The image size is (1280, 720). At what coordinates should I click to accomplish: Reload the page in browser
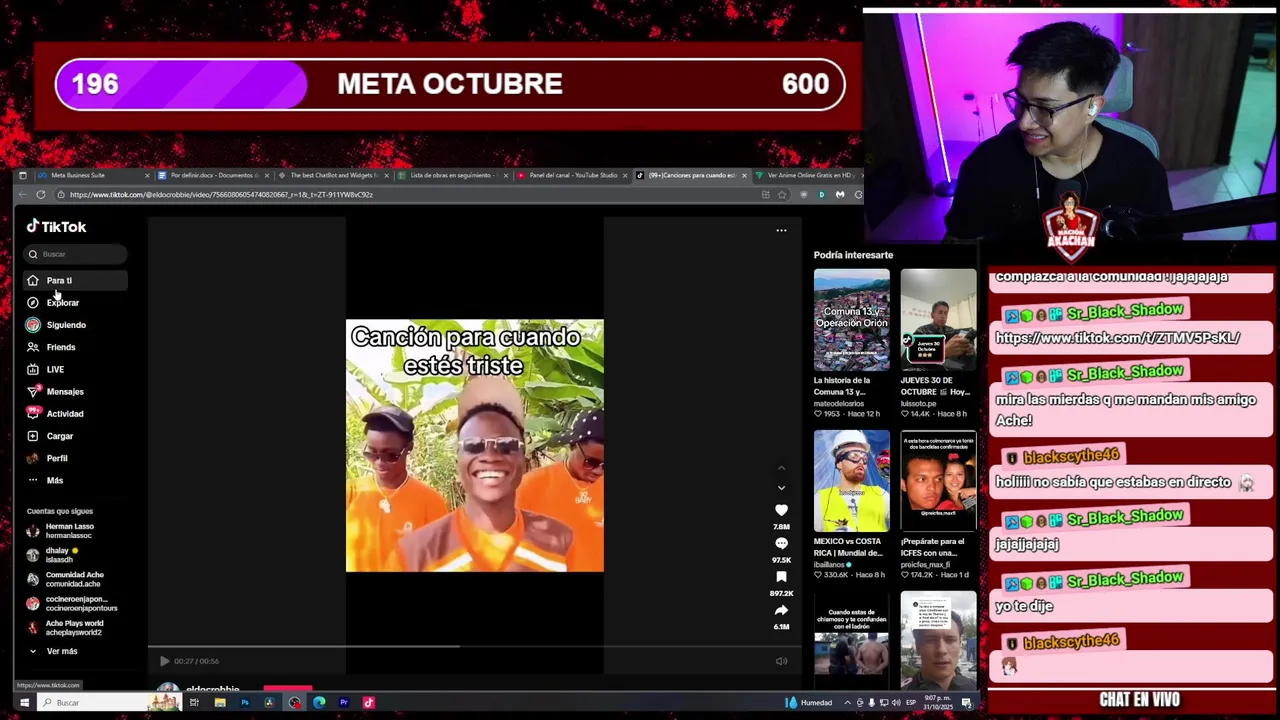[x=41, y=195]
